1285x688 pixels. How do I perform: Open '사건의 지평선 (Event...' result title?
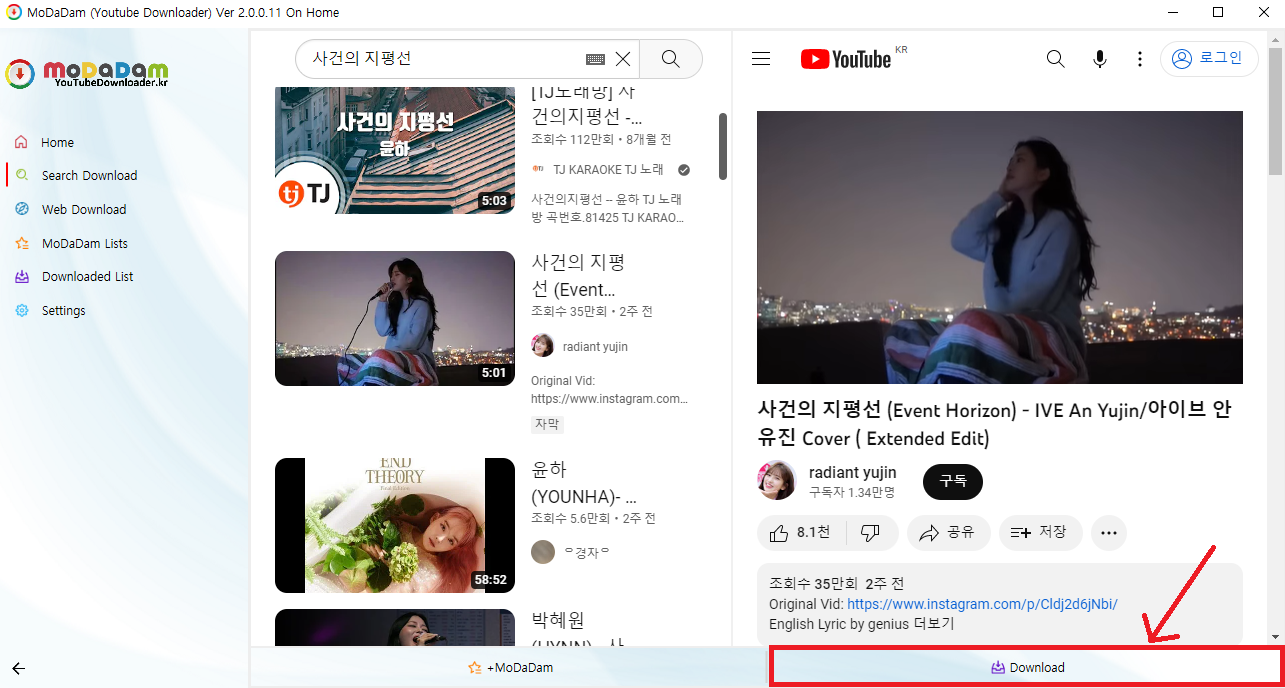578,276
